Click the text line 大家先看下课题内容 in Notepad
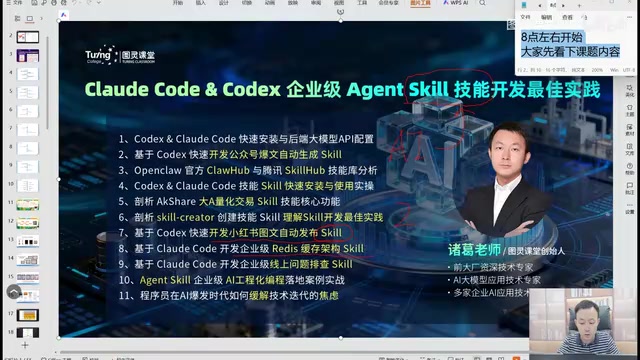The width and height of the screenshot is (640, 360). pyautogui.click(x=570, y=52)
